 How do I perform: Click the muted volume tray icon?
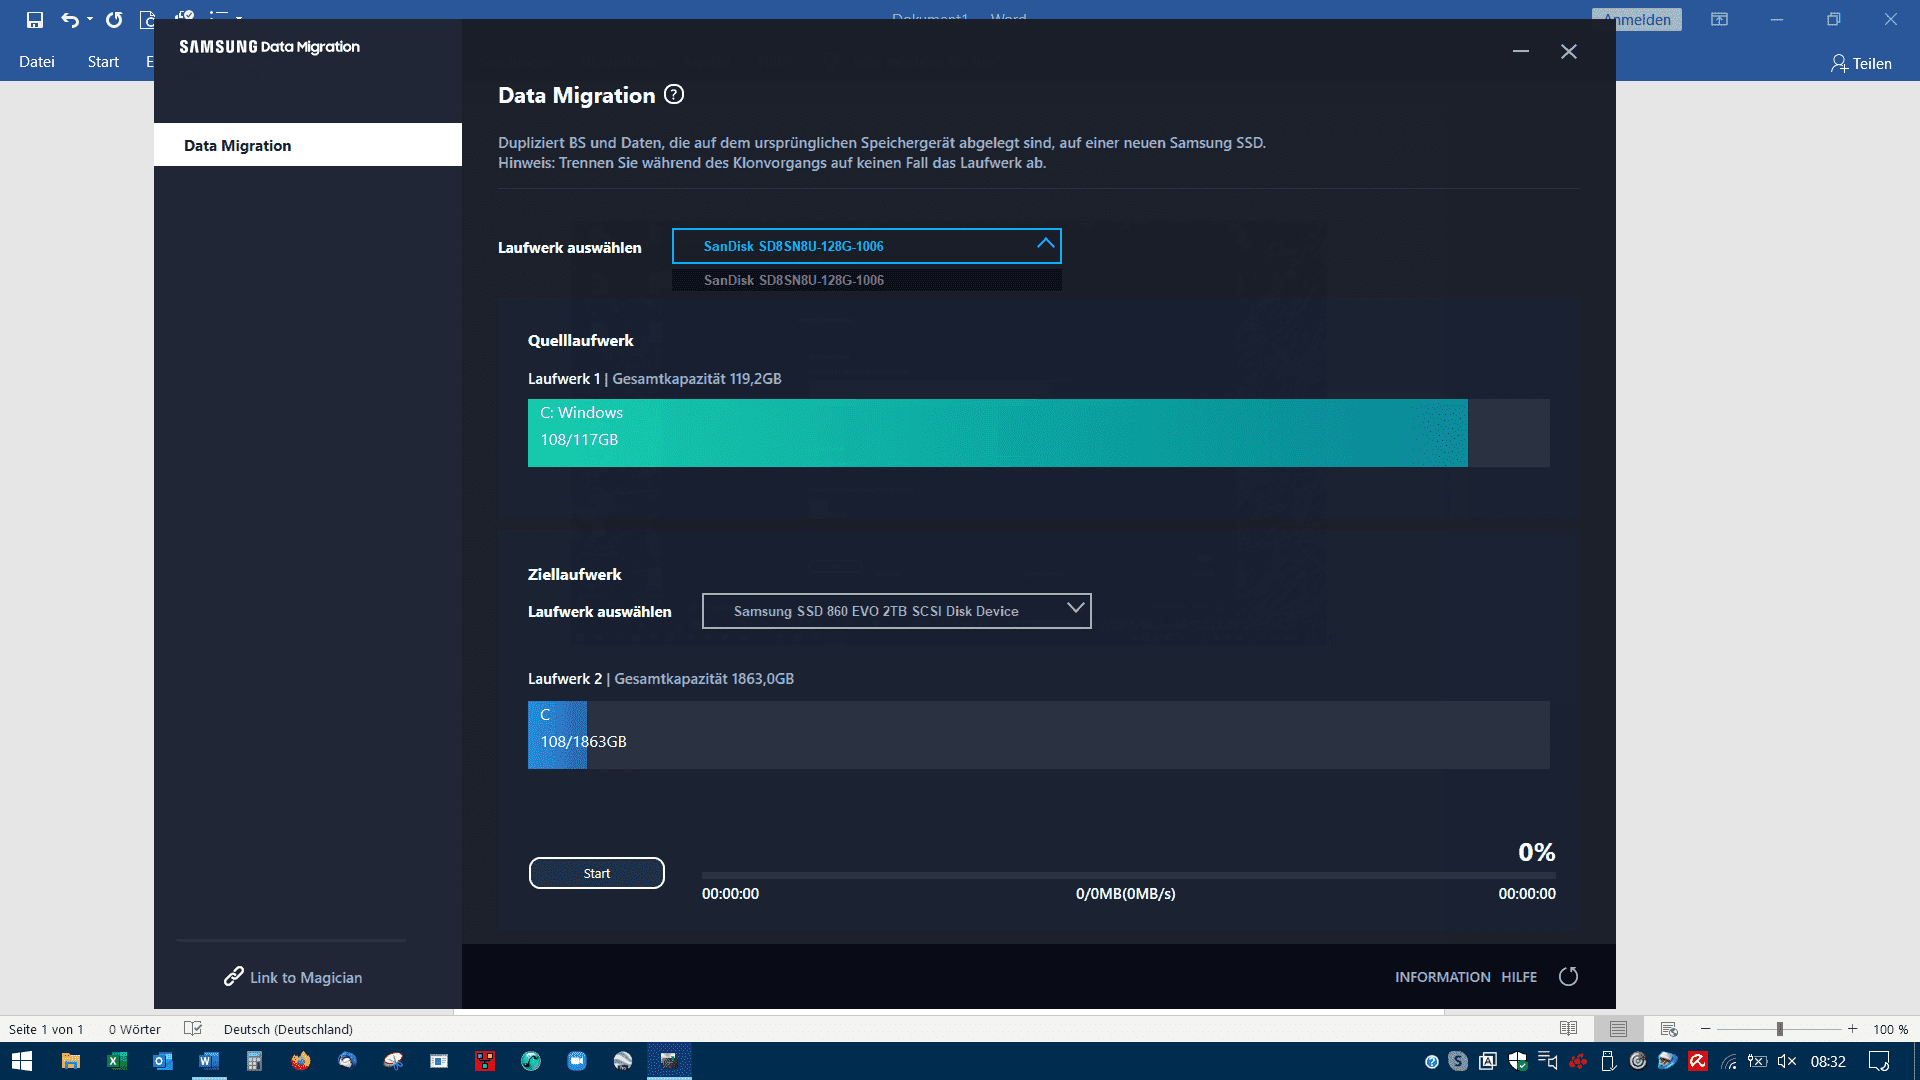1787,1061
